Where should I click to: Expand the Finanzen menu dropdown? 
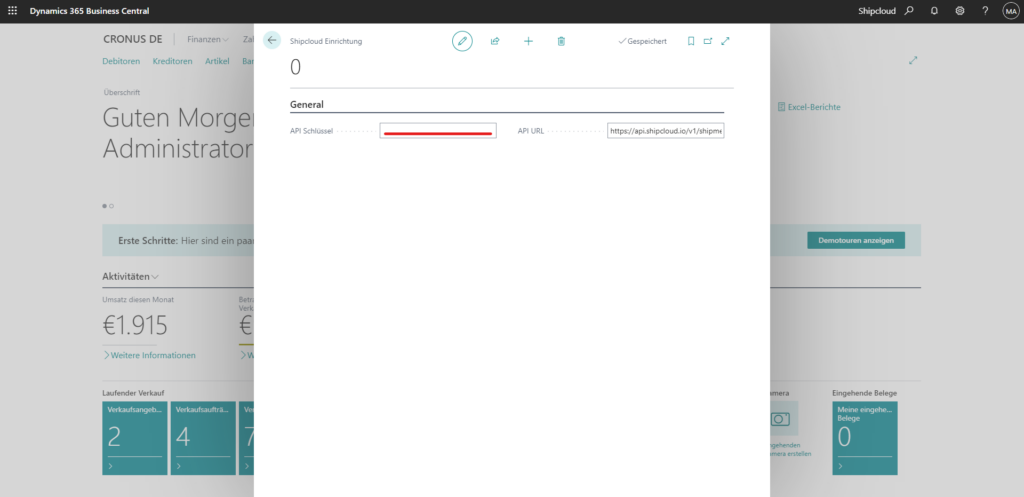[x=208, y=39]
